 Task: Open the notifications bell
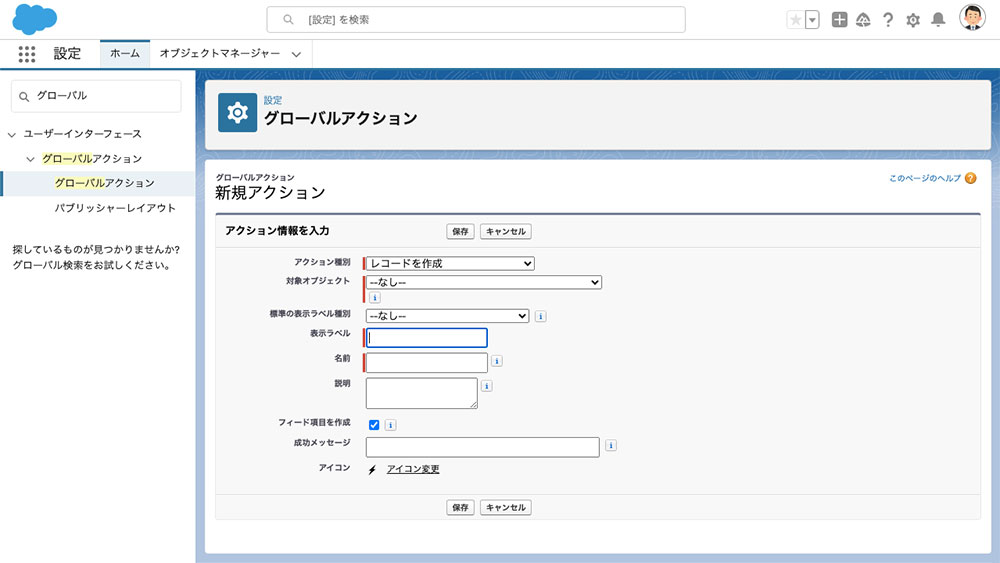(938, 20)
